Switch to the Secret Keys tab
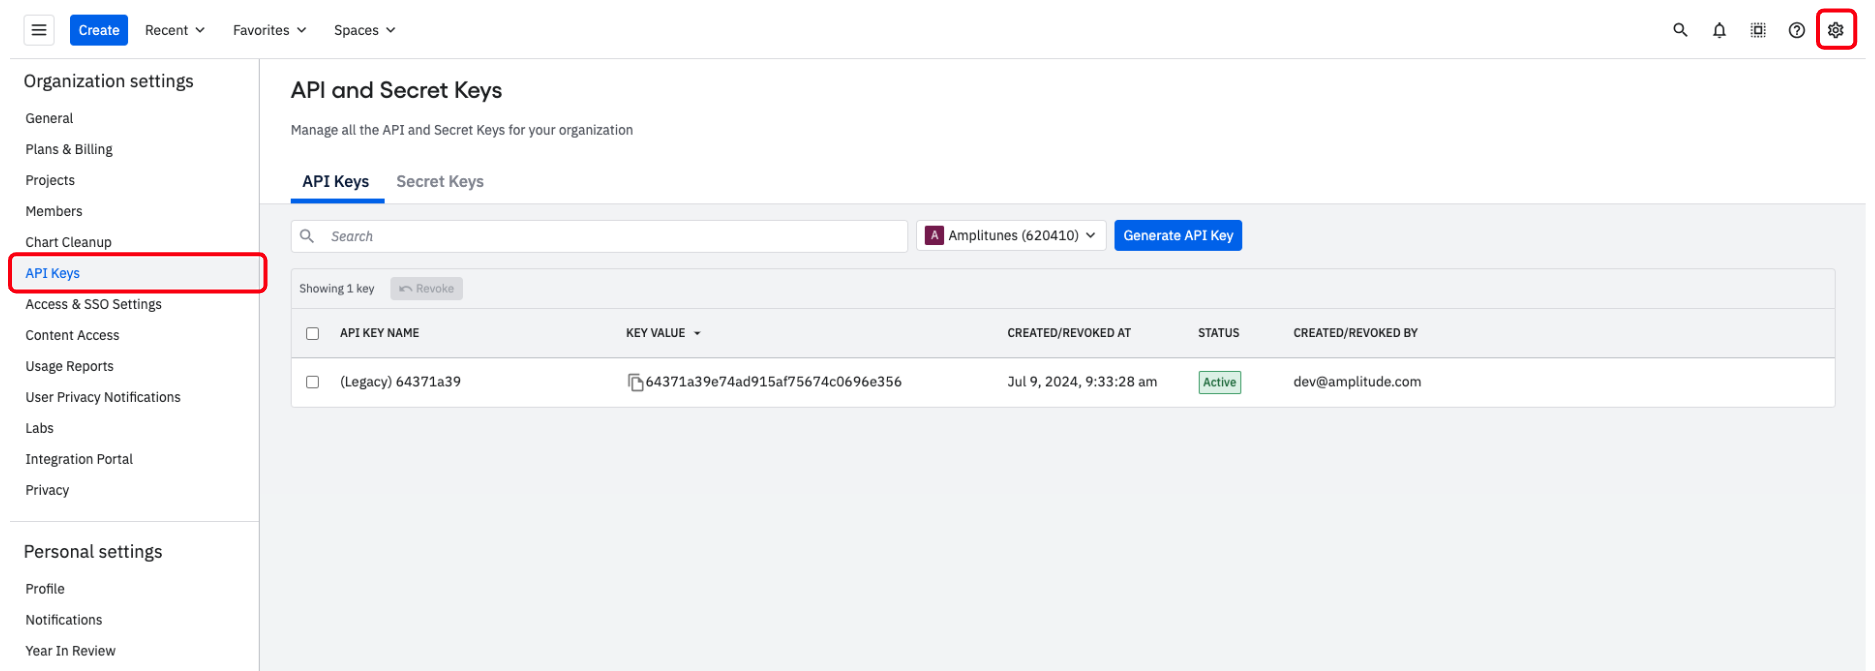The width and height of the screenshot is (1875, 671). coord(440,181)
